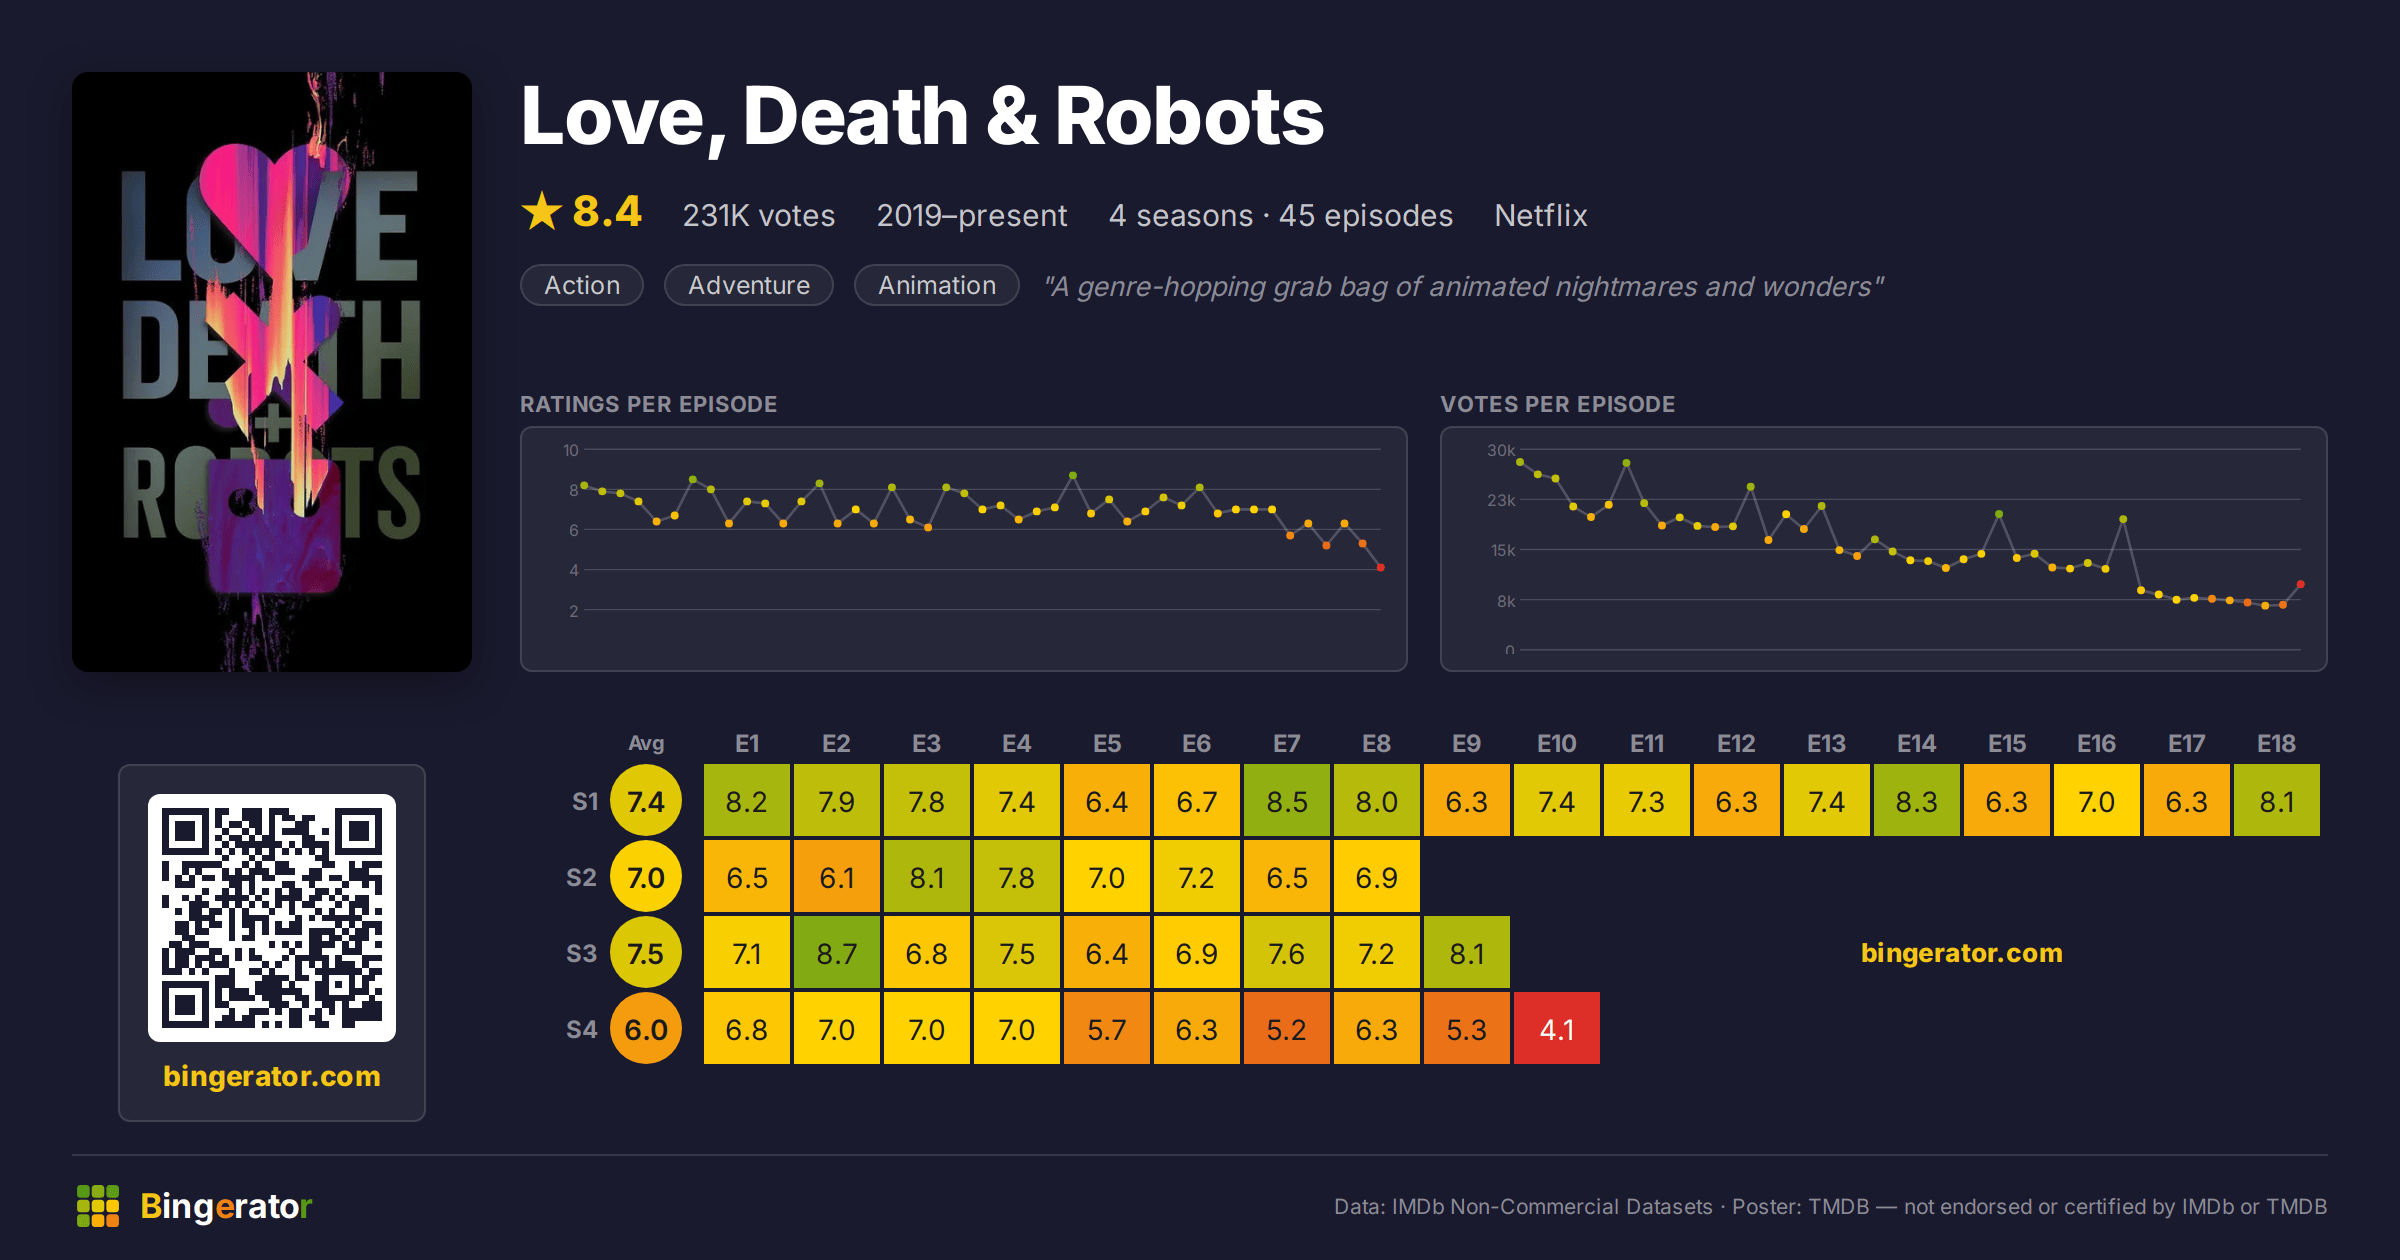Select the Adventure genre tag
The width and height of the screenshot is (2400, 1260).
pyautogui.click(x=749, y=285)
